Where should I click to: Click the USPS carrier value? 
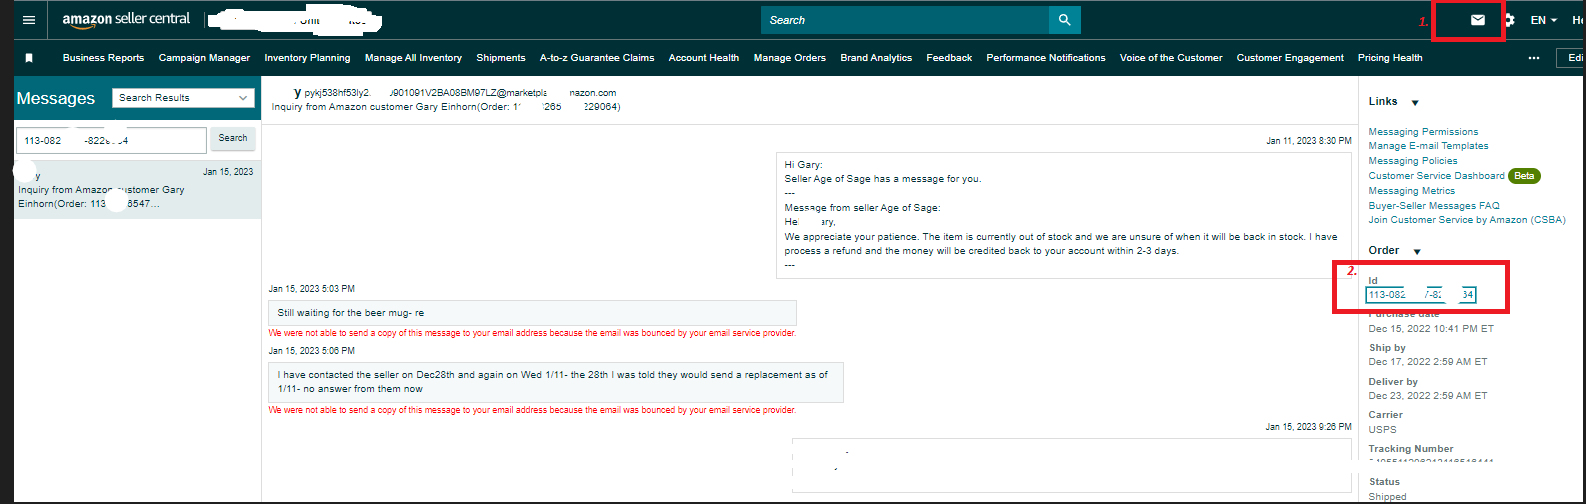tap(1382, 430)
